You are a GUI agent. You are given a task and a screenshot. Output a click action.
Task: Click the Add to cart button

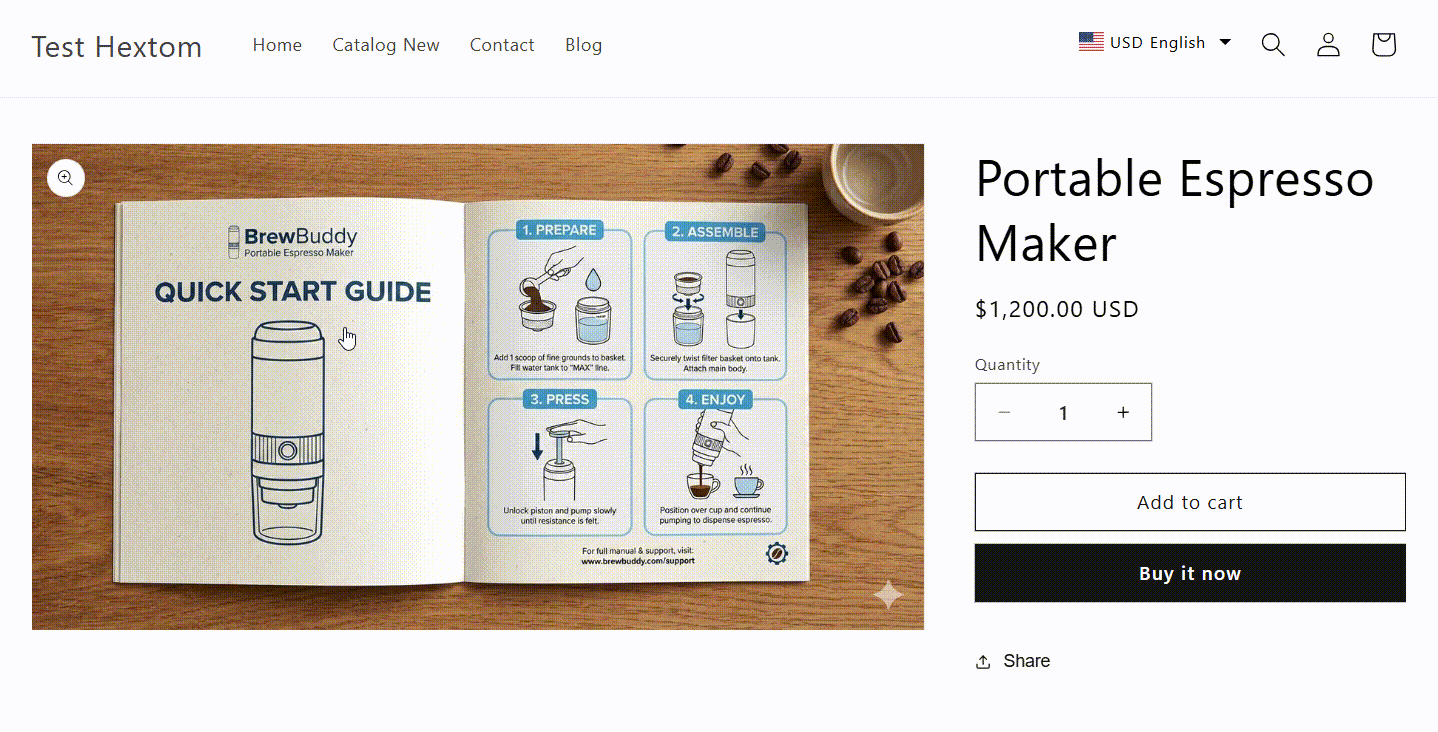[x=1190, y=502]
